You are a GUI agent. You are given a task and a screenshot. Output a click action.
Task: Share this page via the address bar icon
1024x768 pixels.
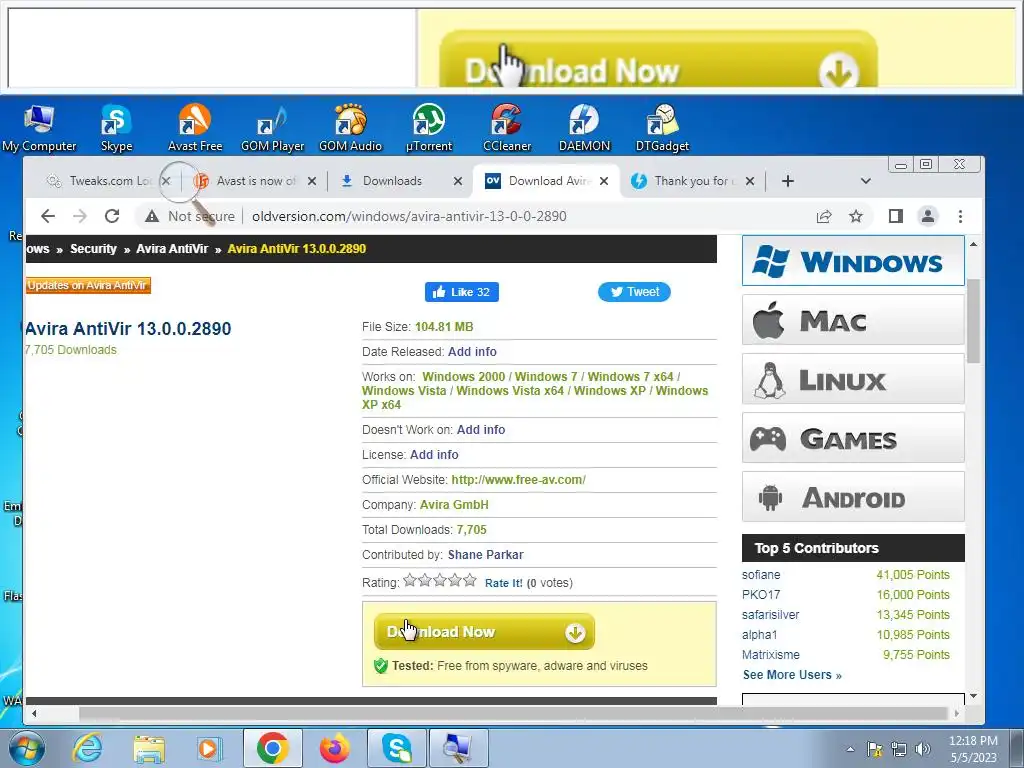coord(824,216)
